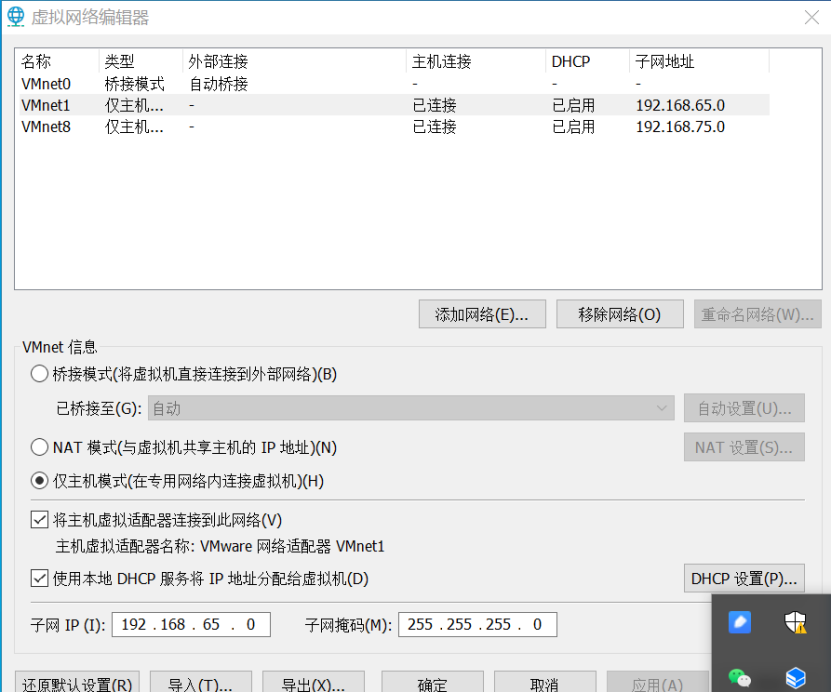Open the WeChat tray icon

(739, 677)
